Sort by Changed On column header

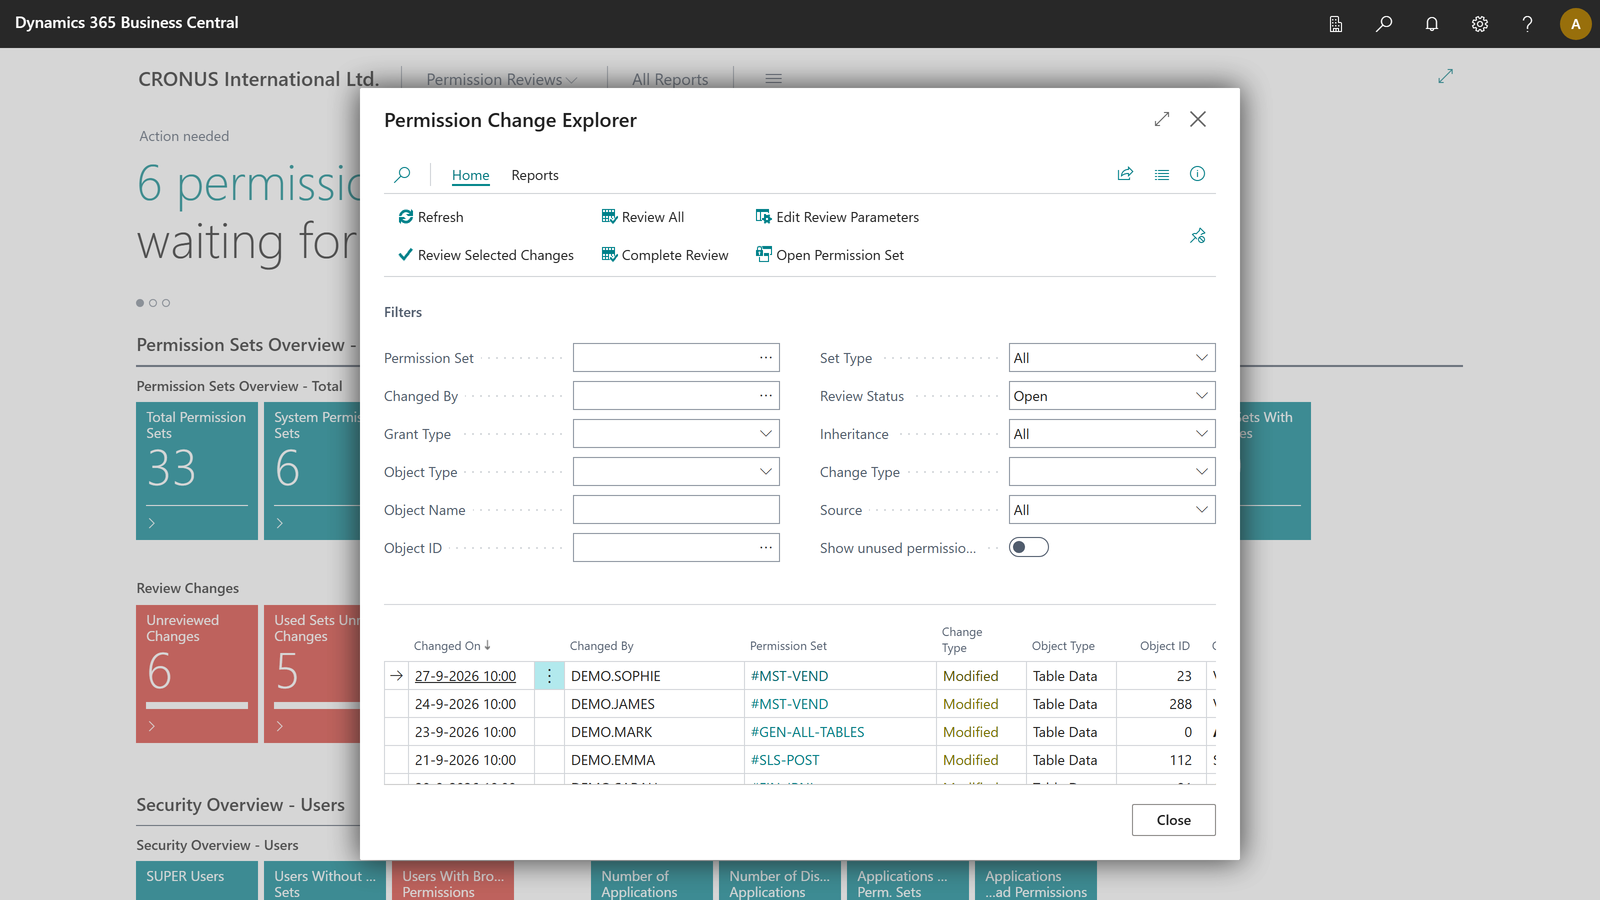pyautogui.click(x=452, y=646)
